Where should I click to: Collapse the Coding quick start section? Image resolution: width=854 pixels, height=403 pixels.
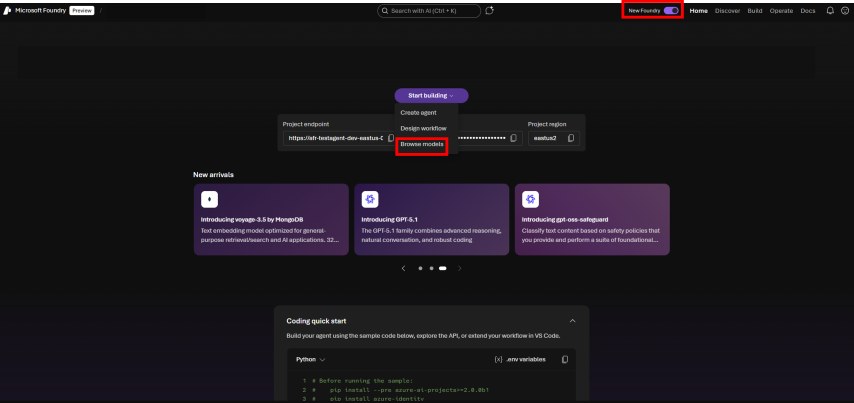[572, 321]
